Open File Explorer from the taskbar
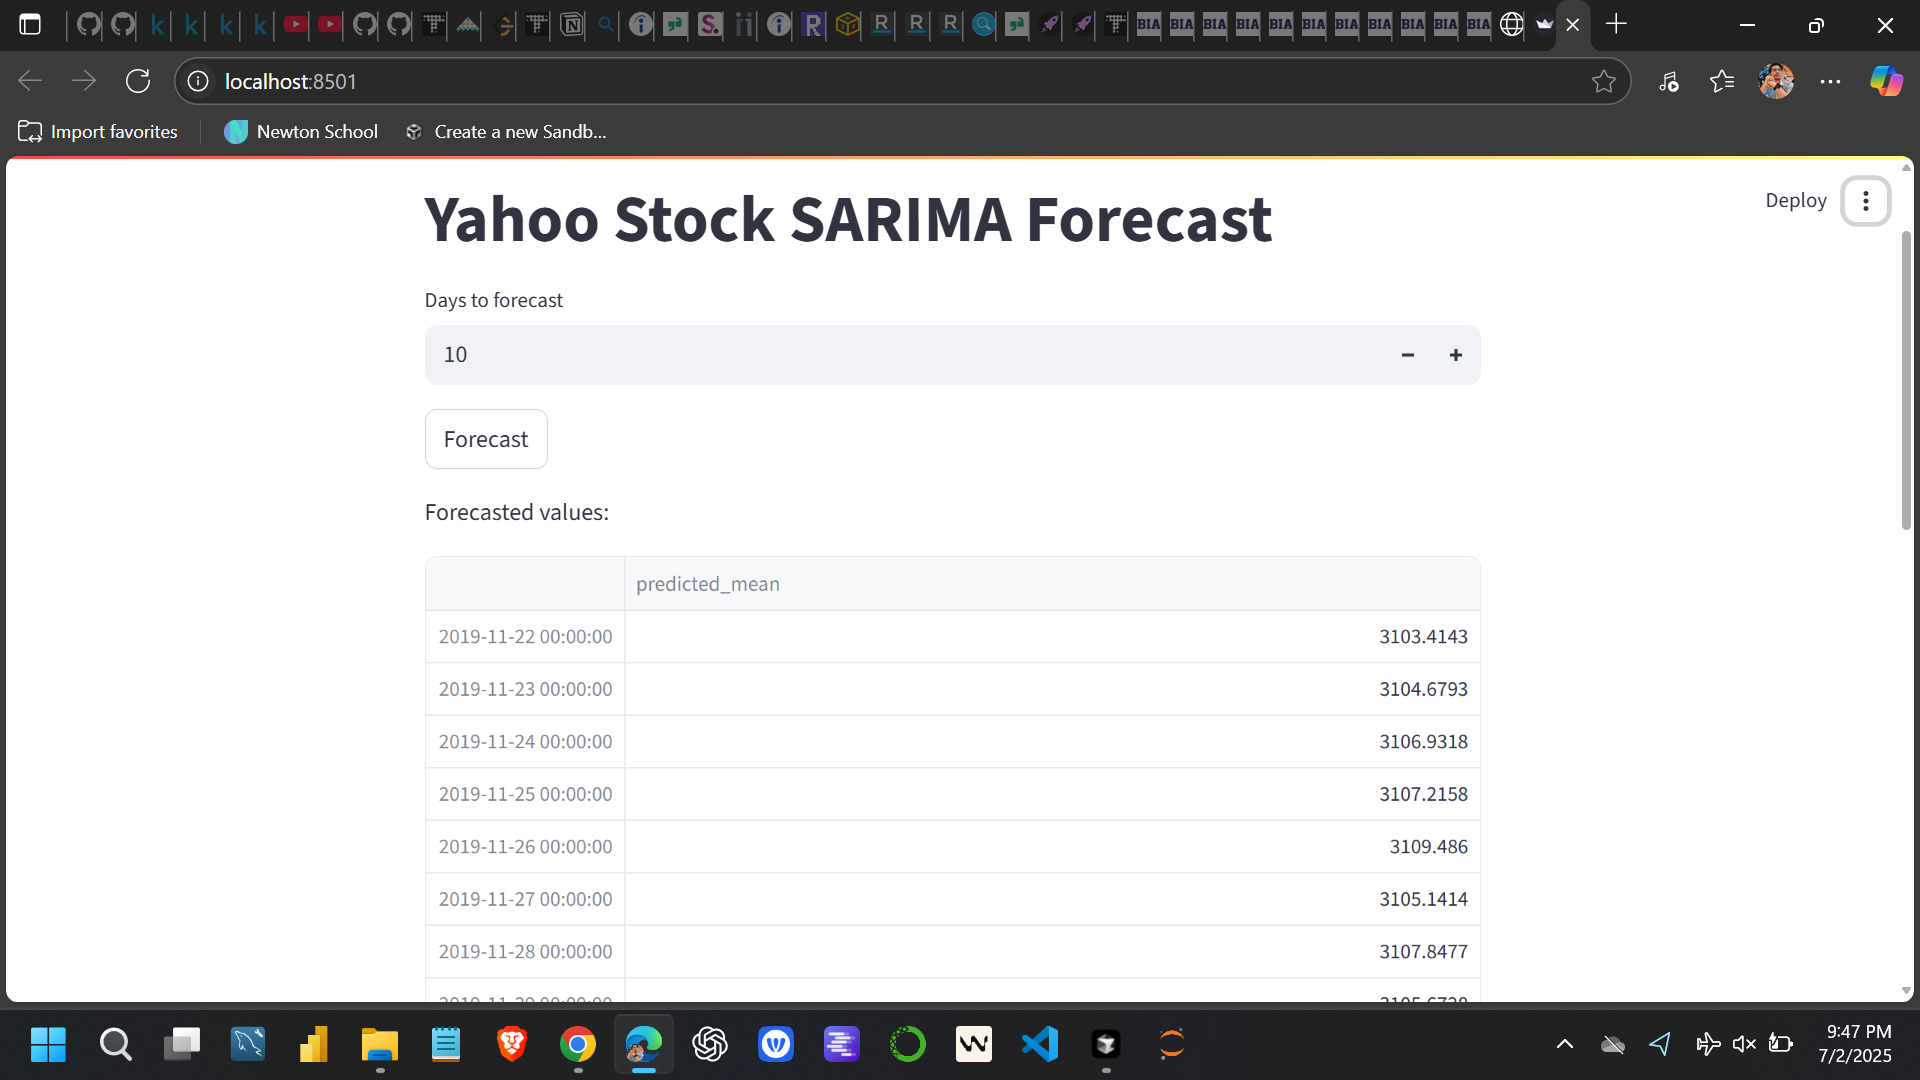The width and height of the screenshot is (1920, 1080). pyautogui.click(x=379, y=1044)
